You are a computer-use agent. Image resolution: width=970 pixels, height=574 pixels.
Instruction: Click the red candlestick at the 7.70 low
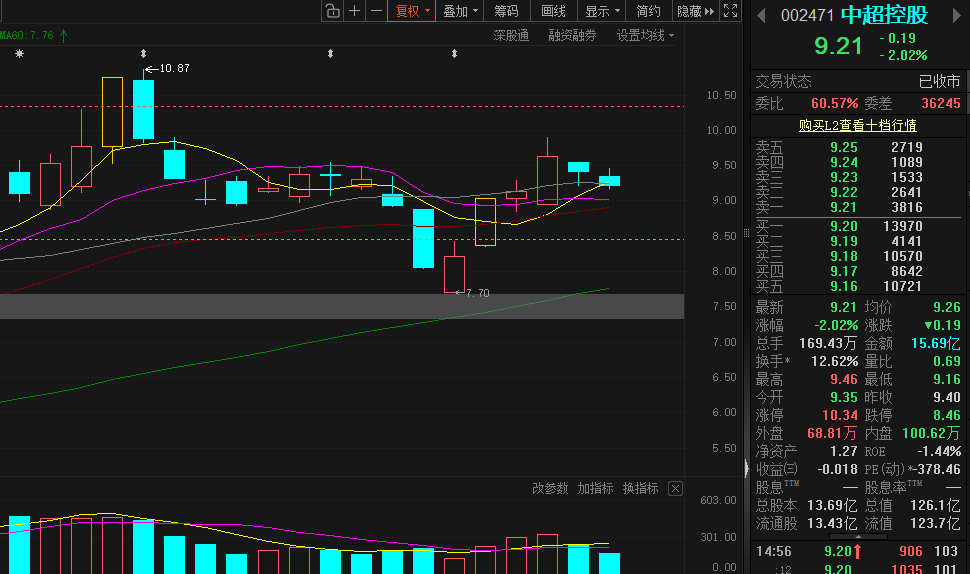[454, 274]
